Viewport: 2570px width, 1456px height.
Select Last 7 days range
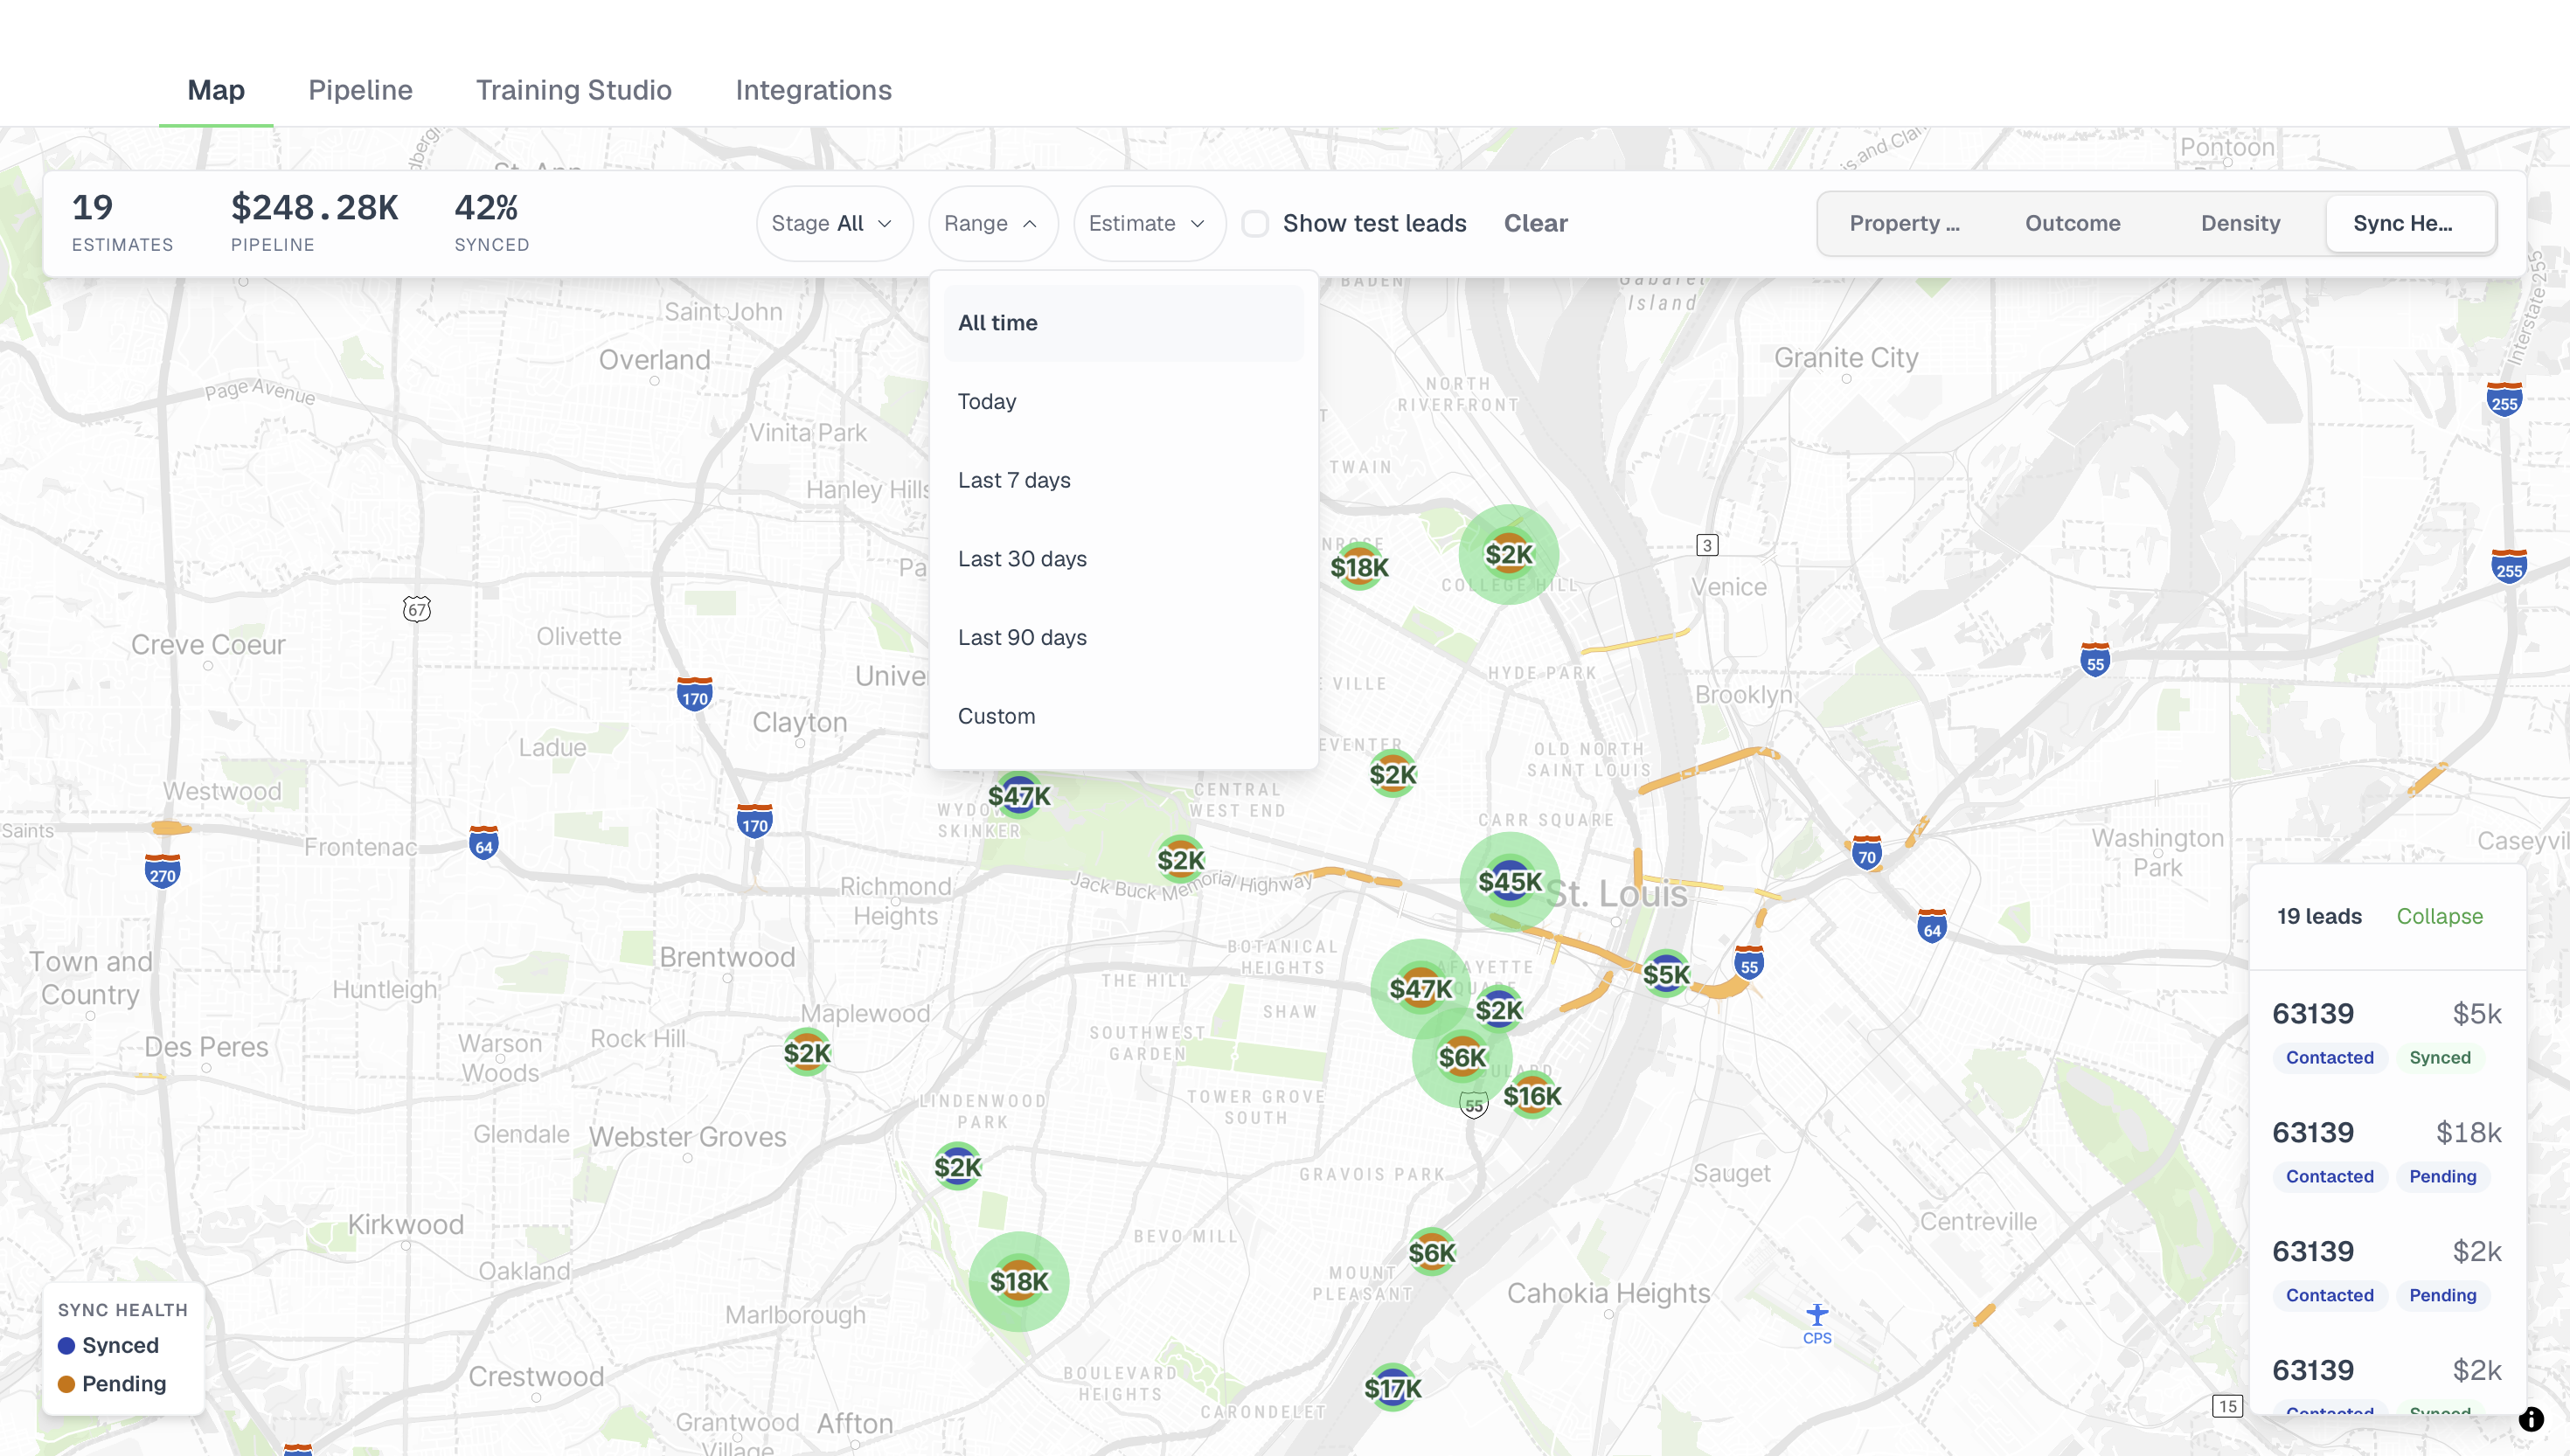point(1123,480)
